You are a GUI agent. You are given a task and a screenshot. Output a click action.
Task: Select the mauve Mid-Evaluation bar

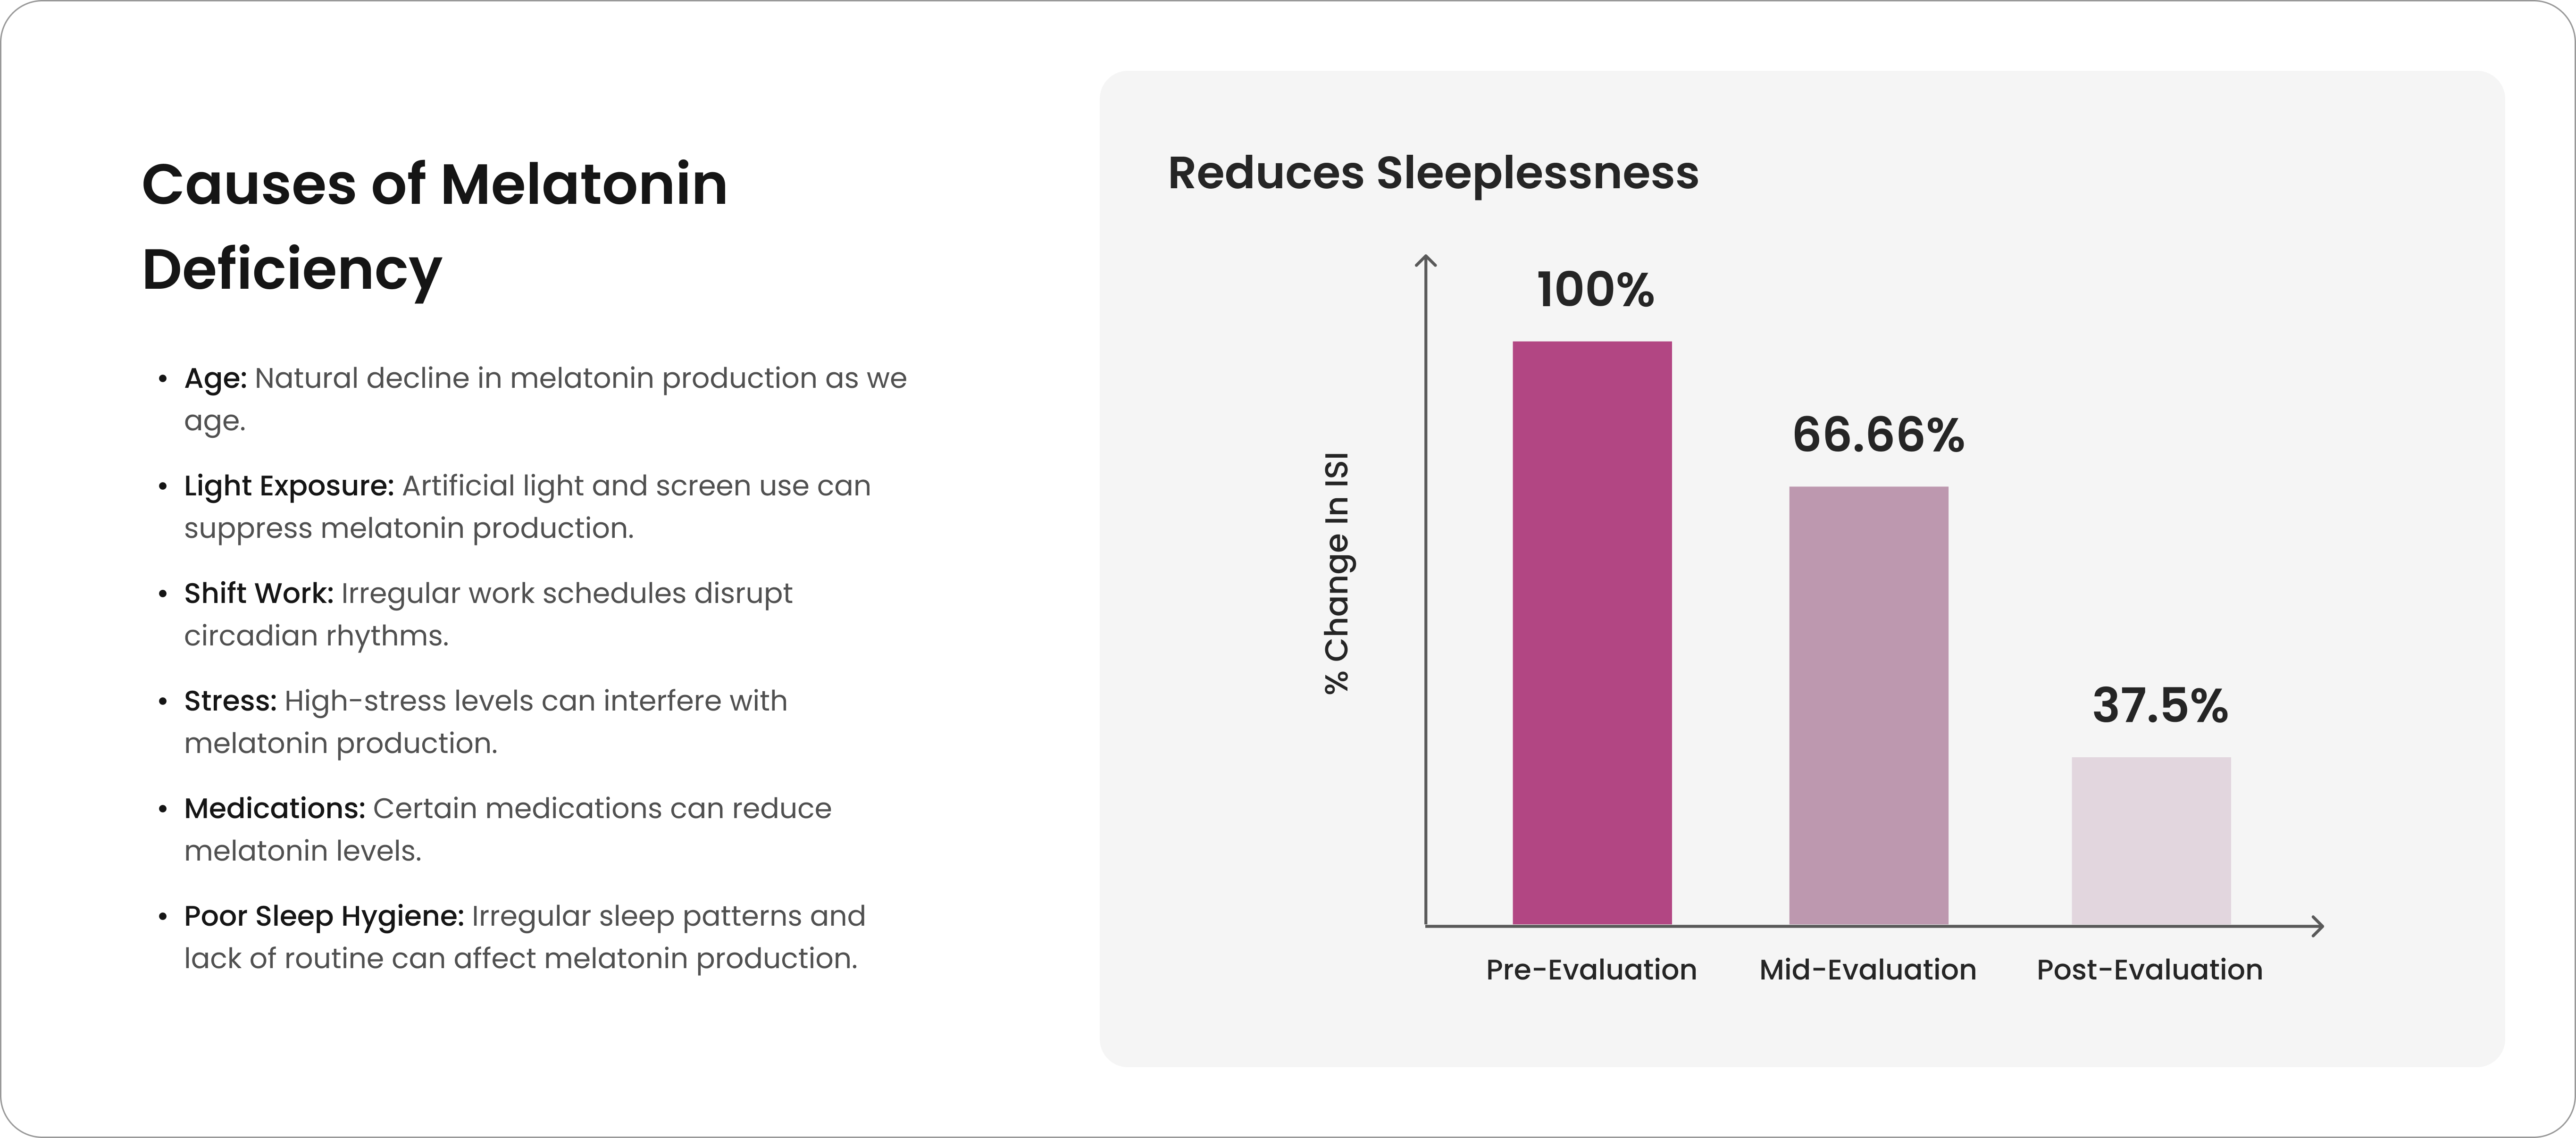[x=1868, y=705]
